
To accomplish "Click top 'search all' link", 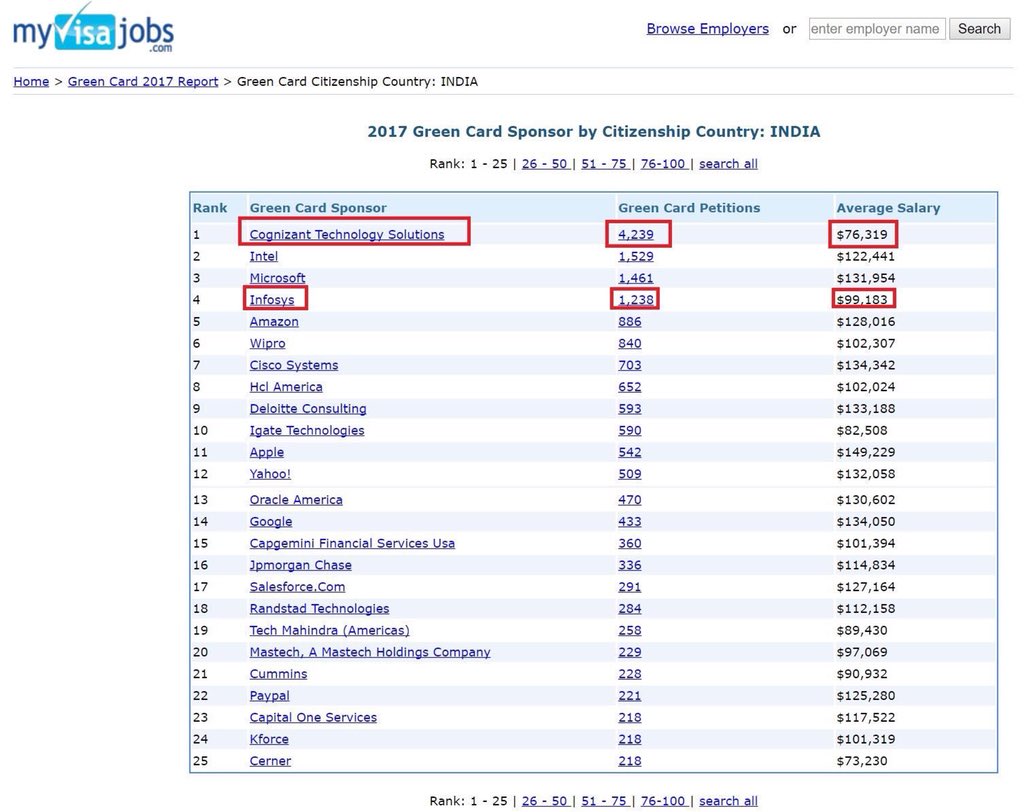I will (x=728, y=164).
